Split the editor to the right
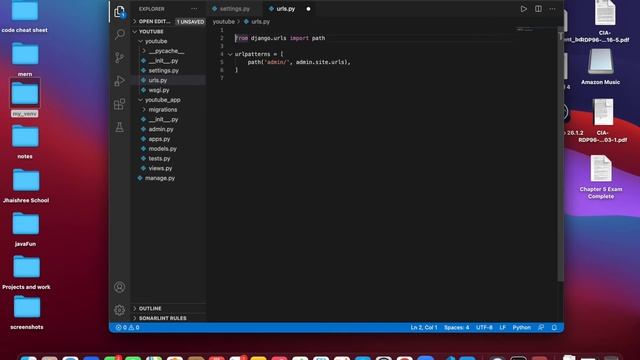Viewport: 640px width, 360px height. (538, 9)
